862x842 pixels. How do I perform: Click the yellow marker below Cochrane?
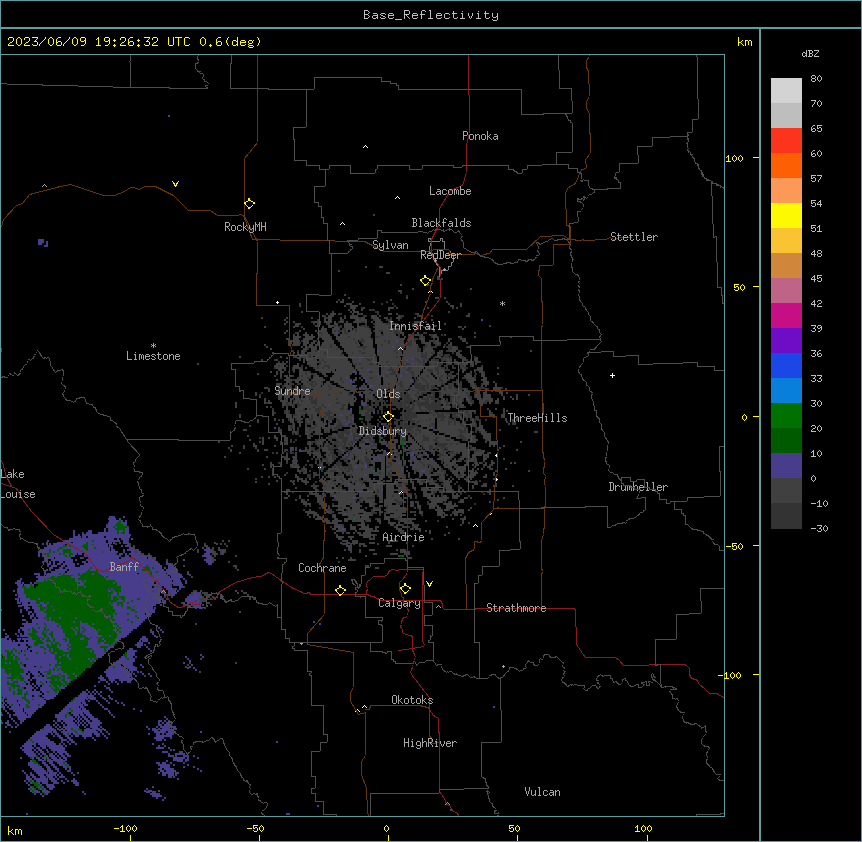pos(340,590)
